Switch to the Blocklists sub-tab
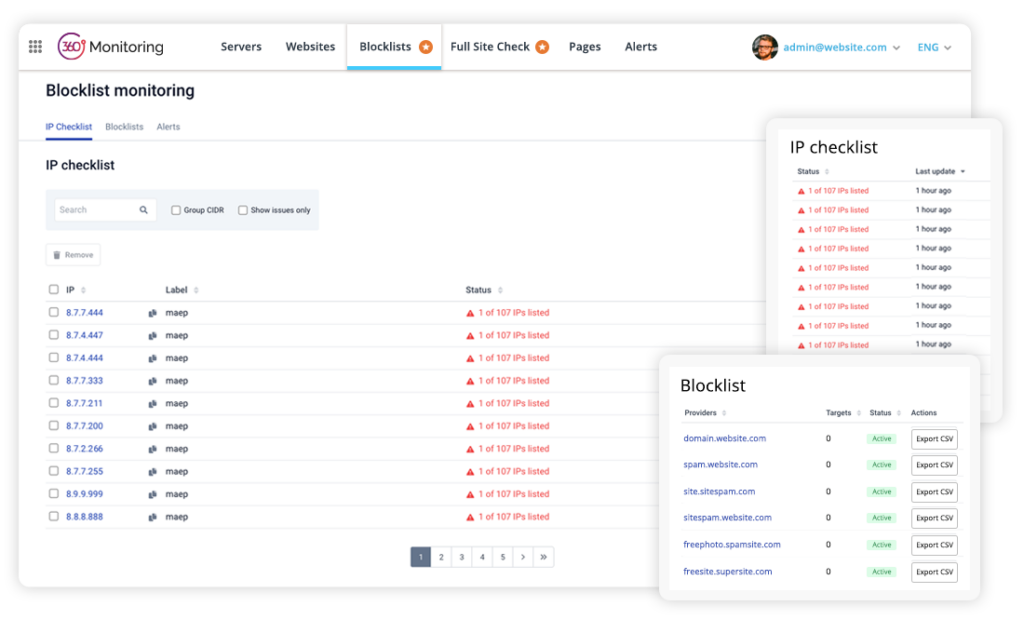The width and height of the screenshot is (1024, 620). pyautogui.click(x=124, y=126)
